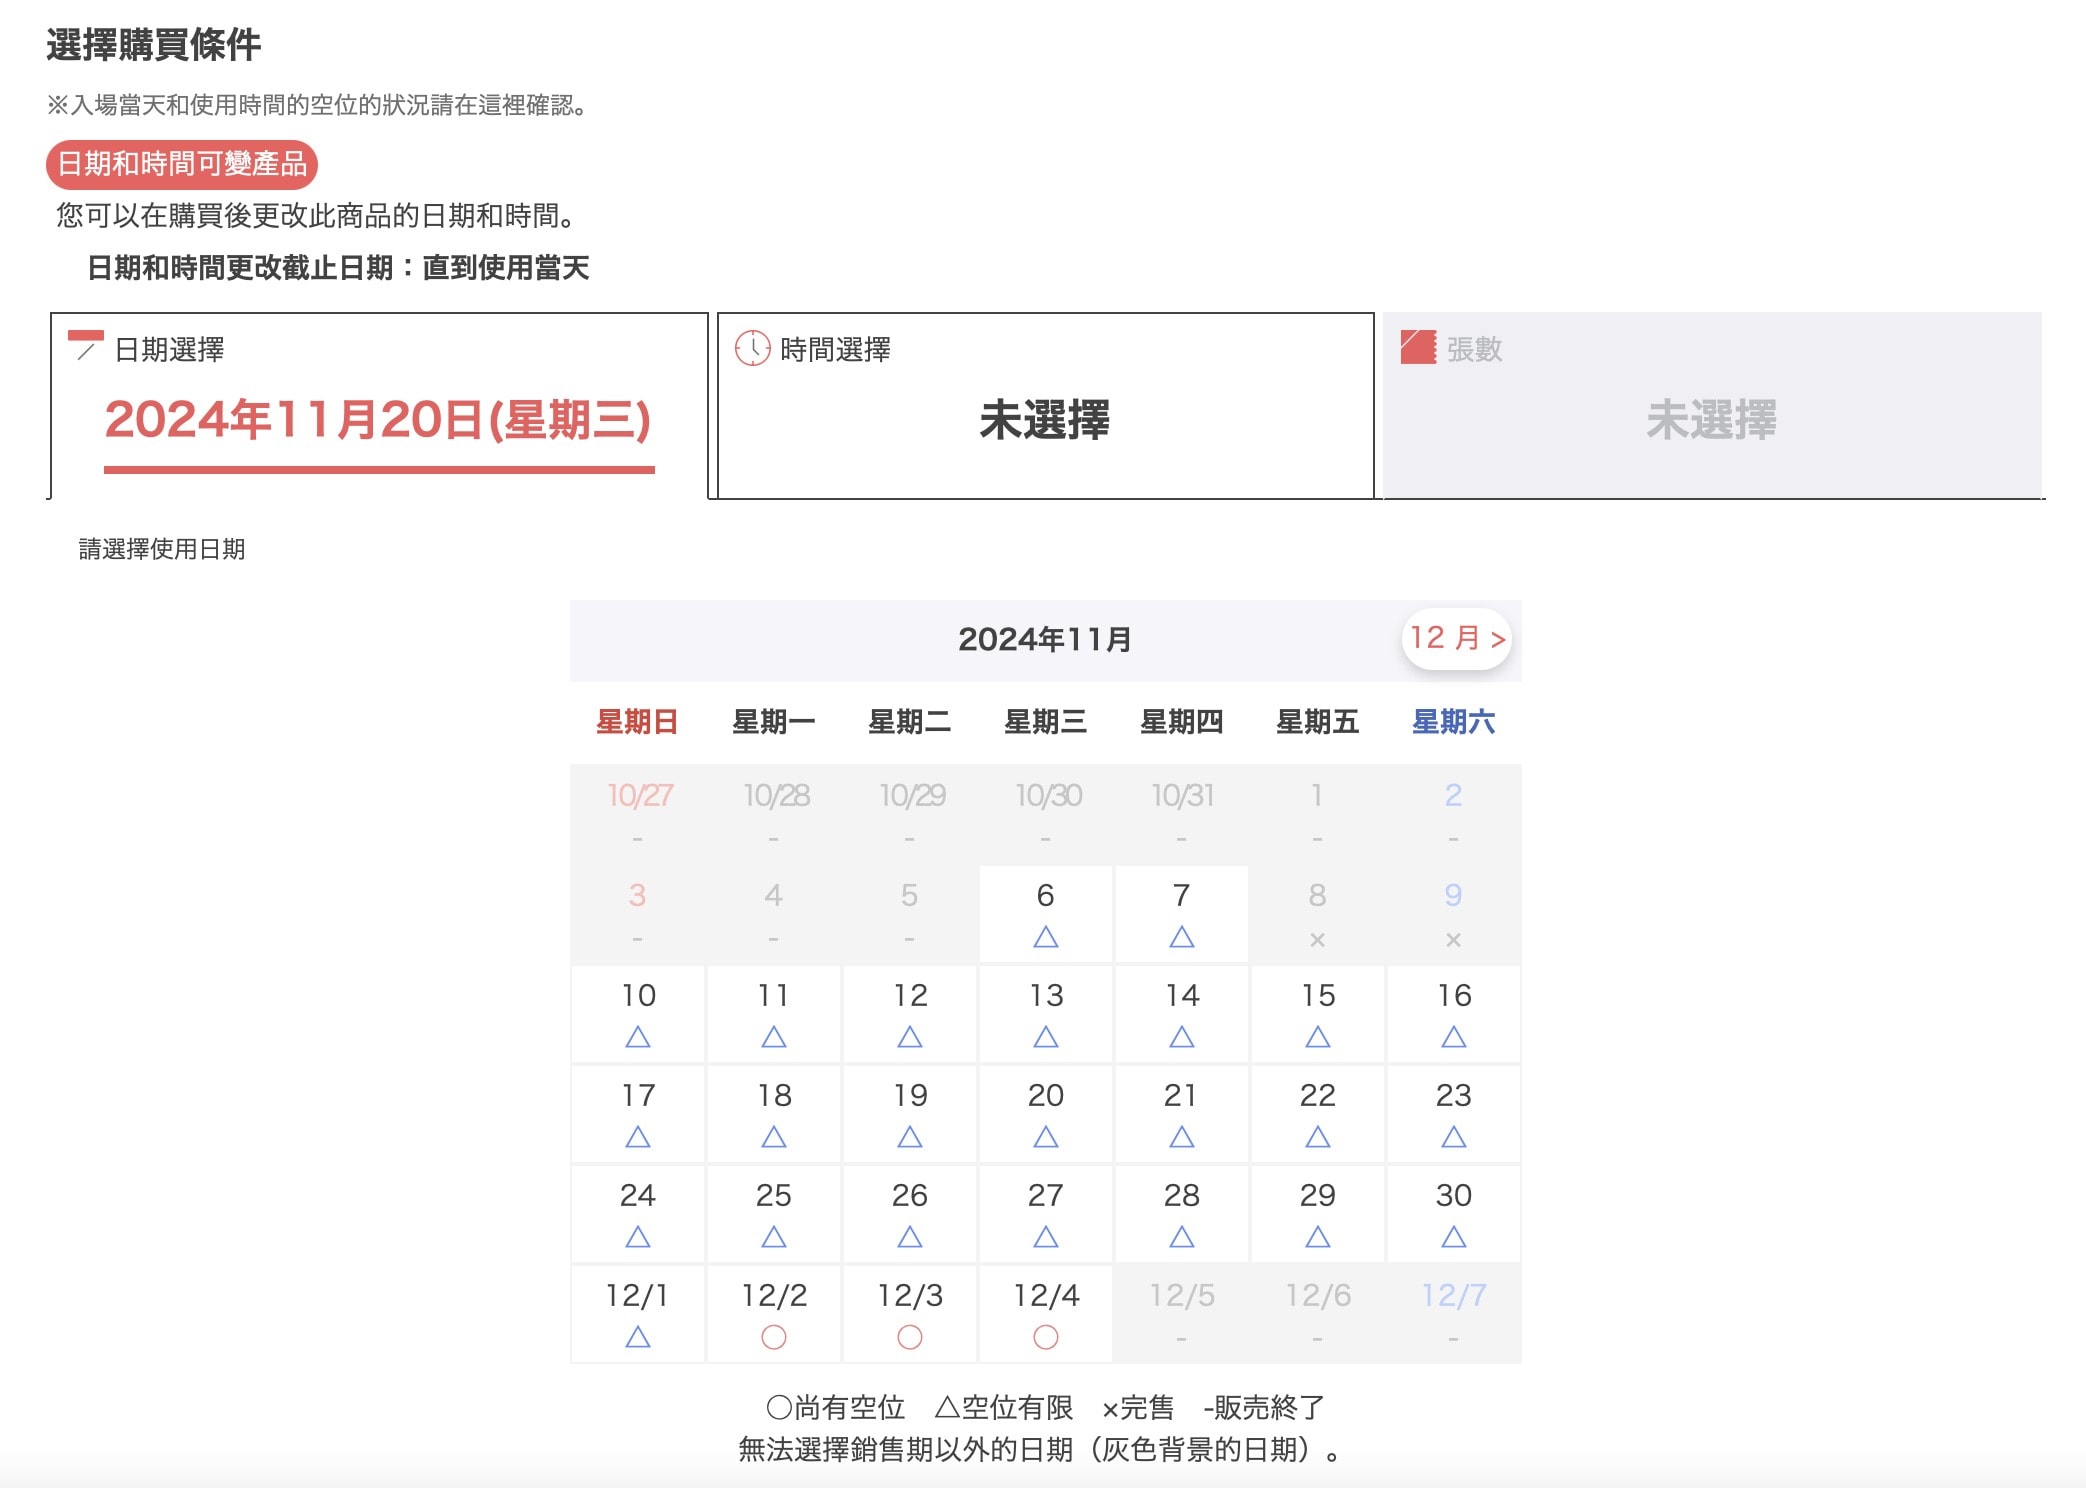Select November 20 on the calendar

point(1045,1112)
